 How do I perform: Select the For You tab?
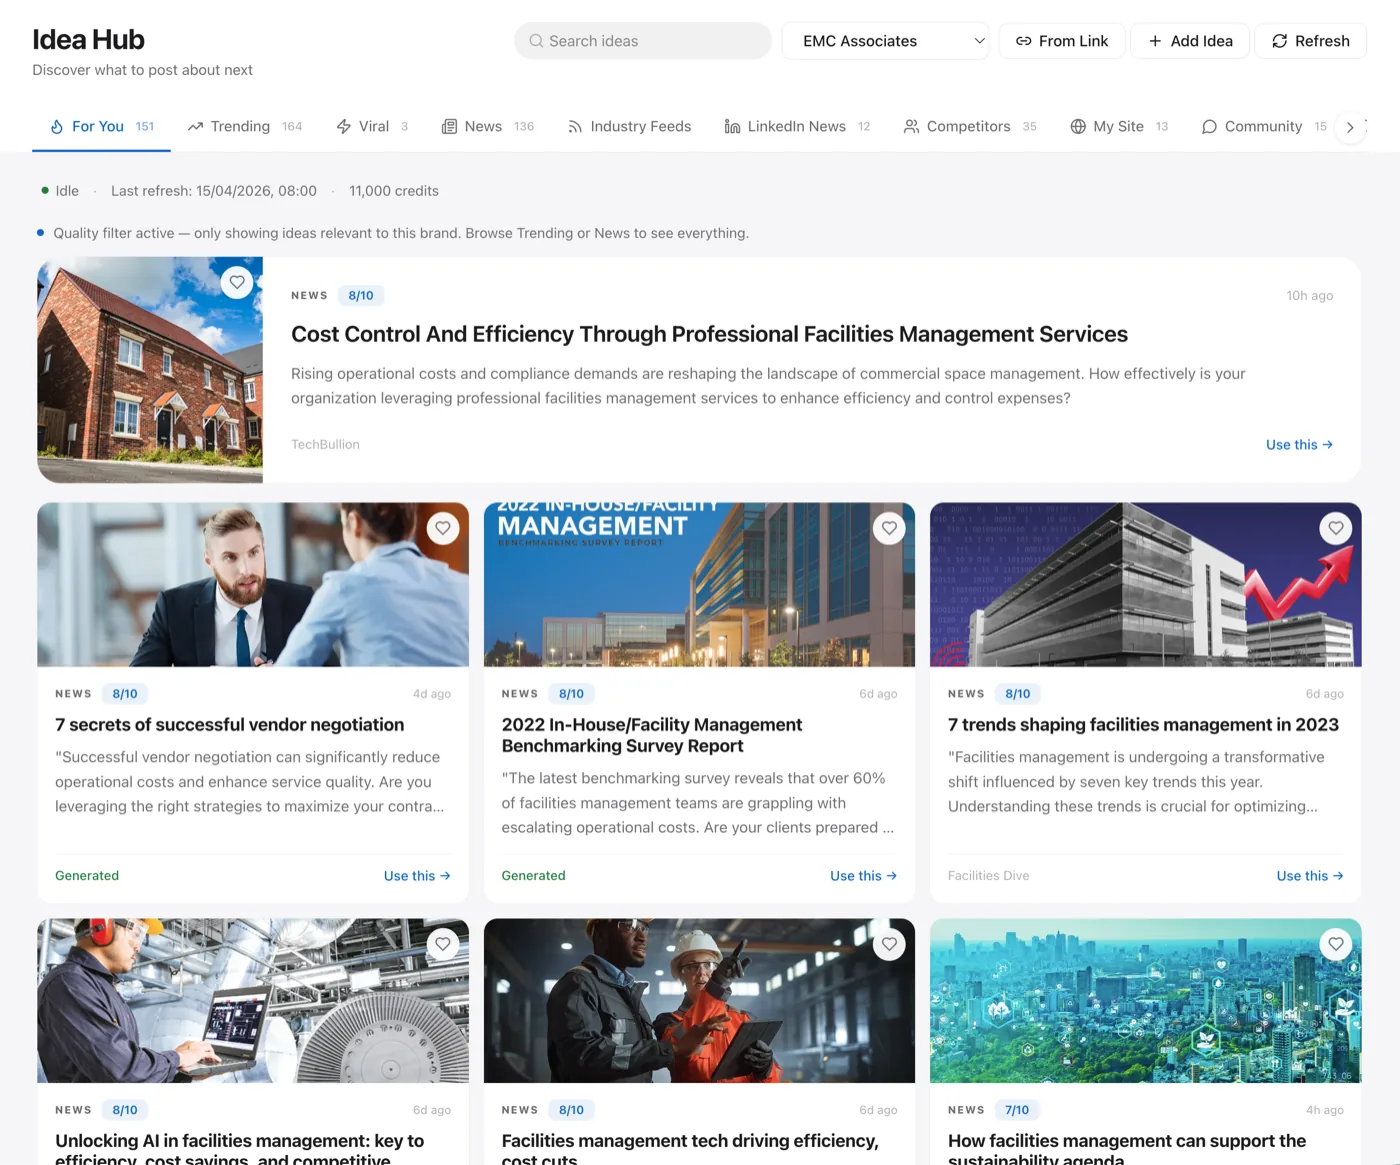click(102, 127)
